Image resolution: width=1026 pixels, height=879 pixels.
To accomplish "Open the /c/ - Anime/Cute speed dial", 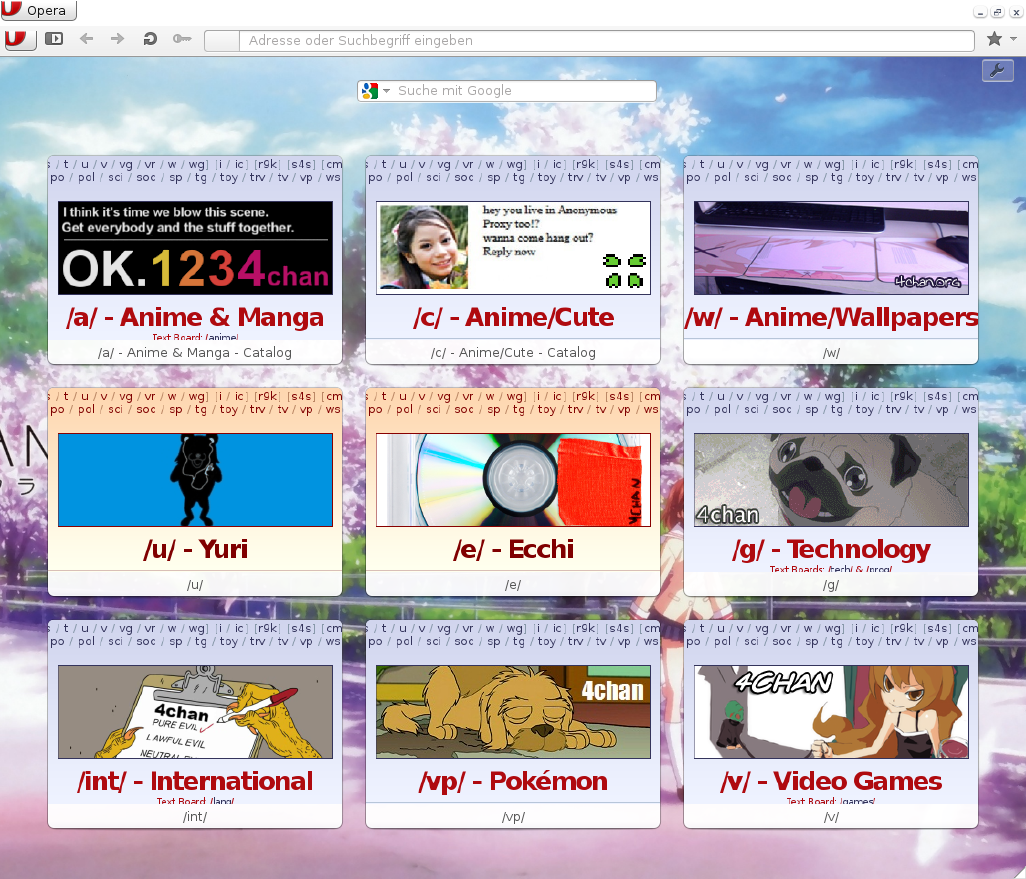I will point(513,260).
